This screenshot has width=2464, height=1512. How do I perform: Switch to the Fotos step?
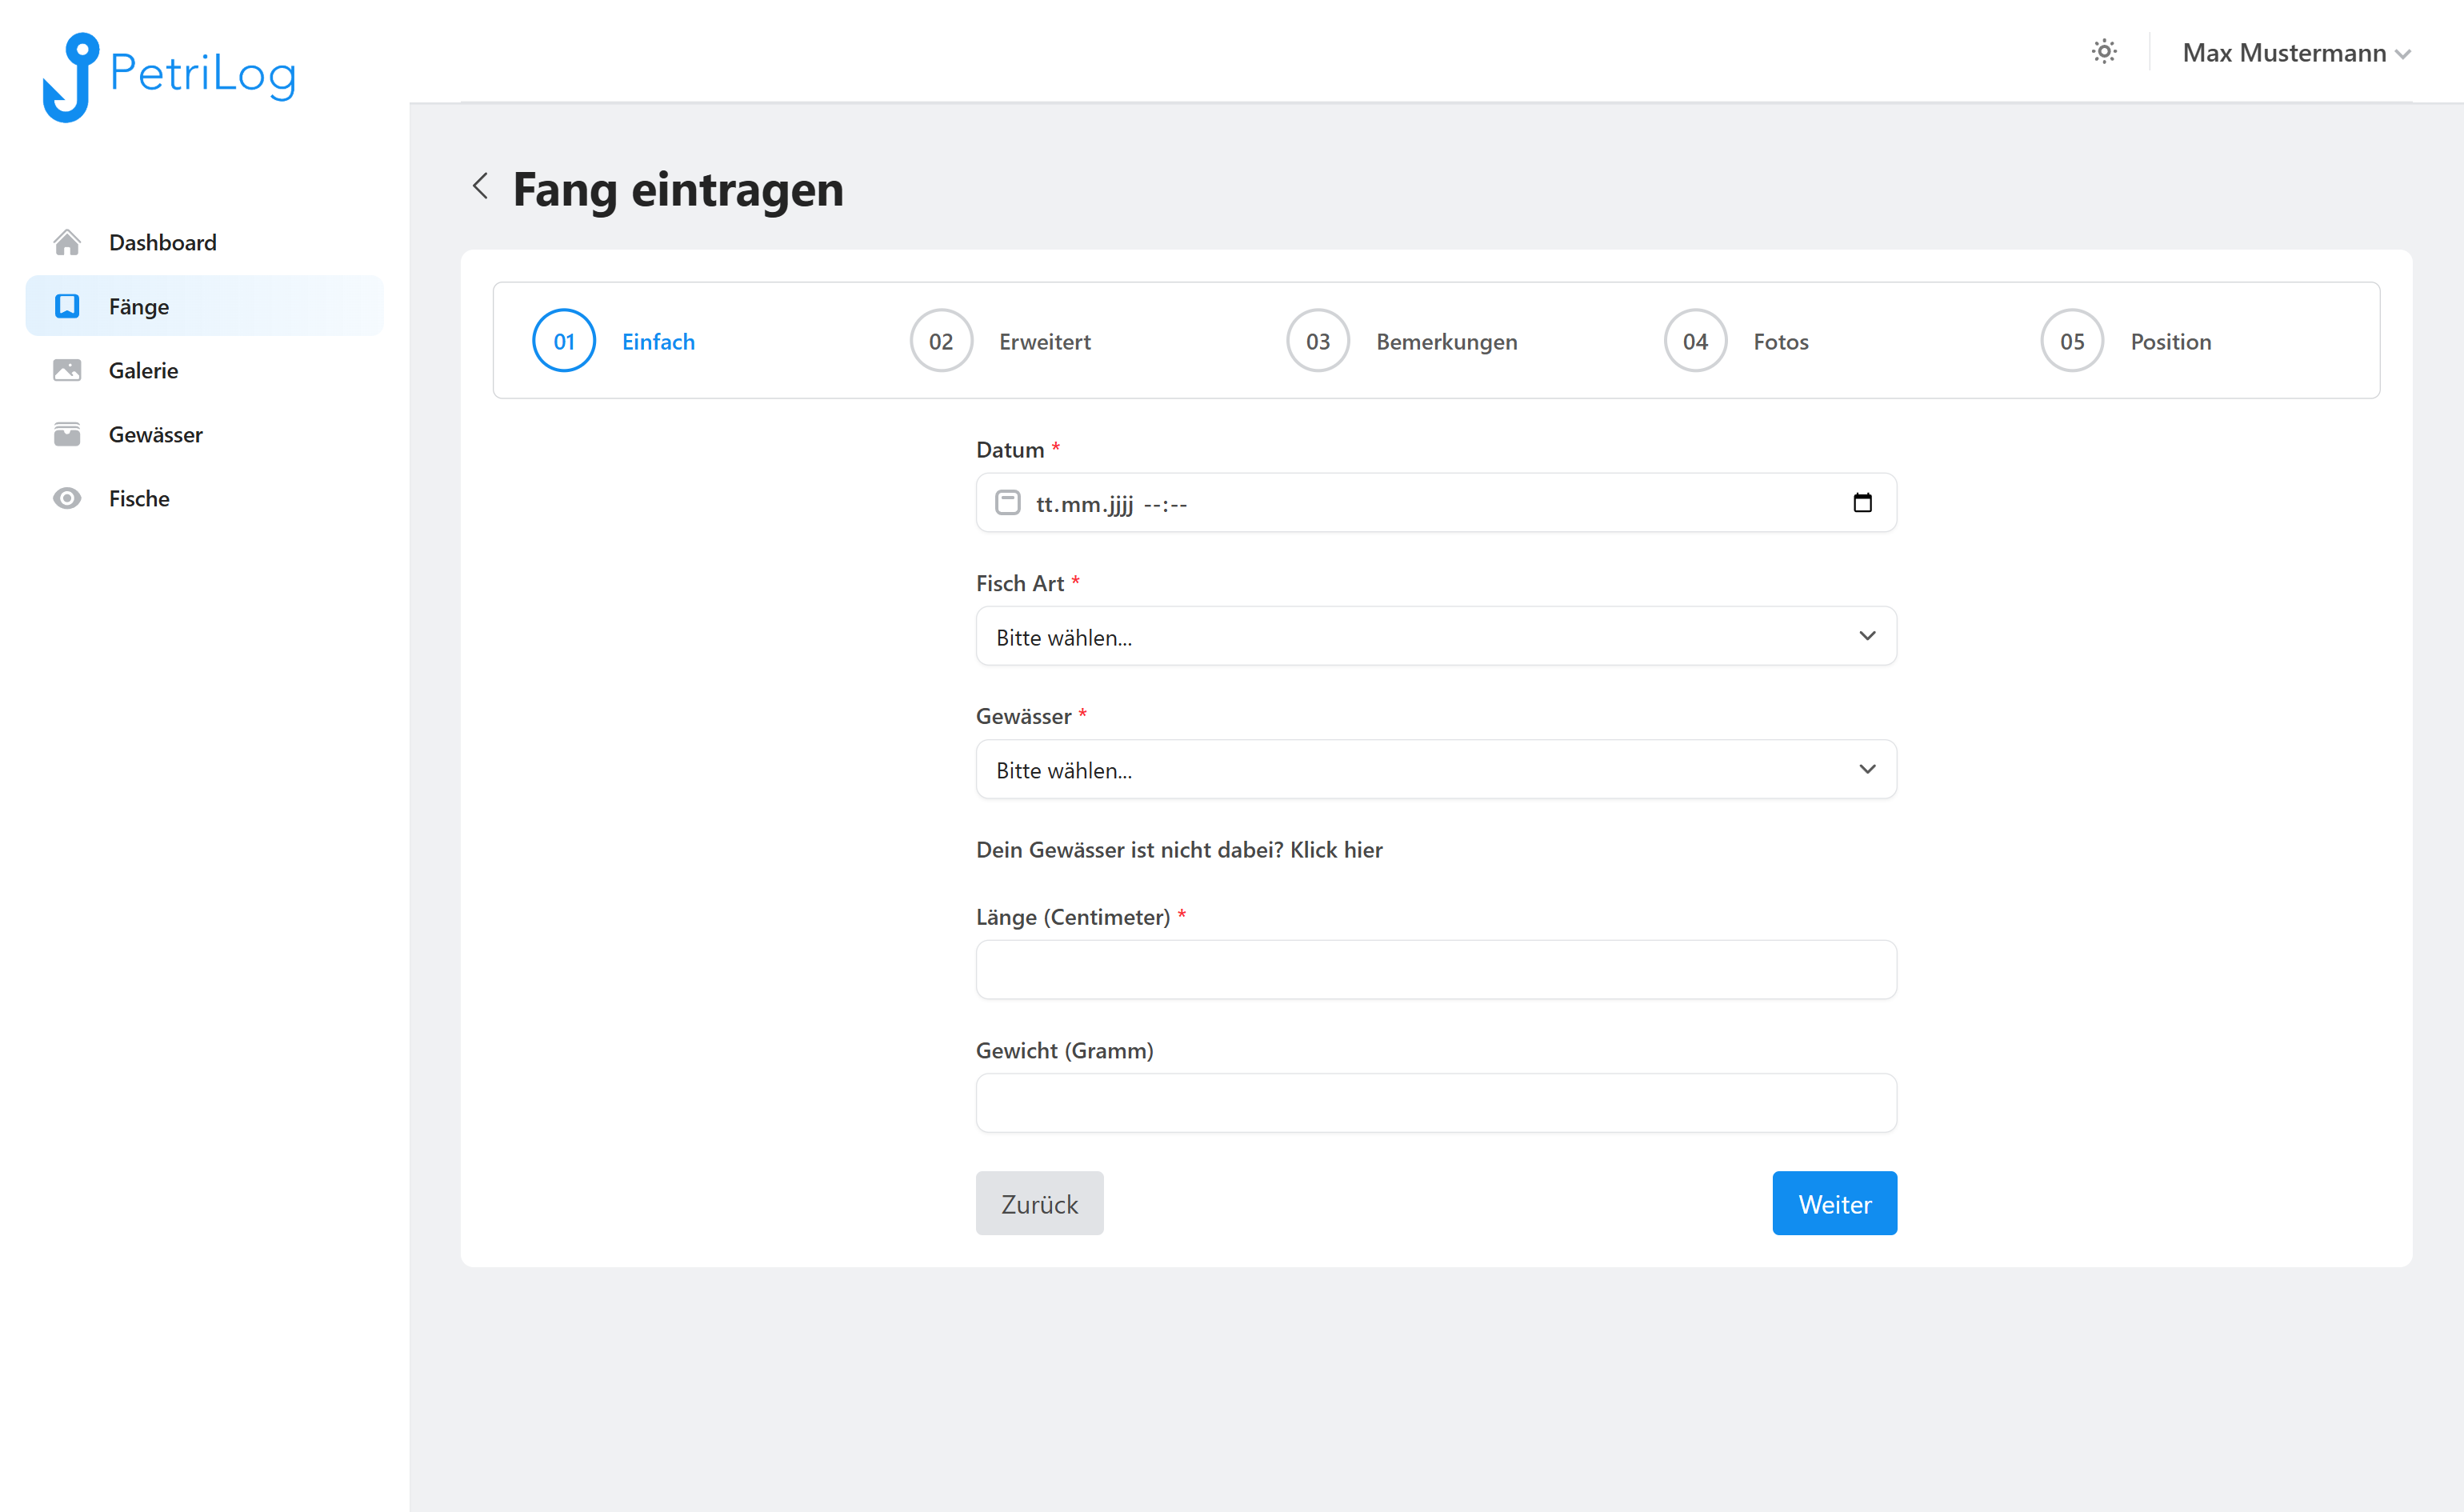point(1781,342)
